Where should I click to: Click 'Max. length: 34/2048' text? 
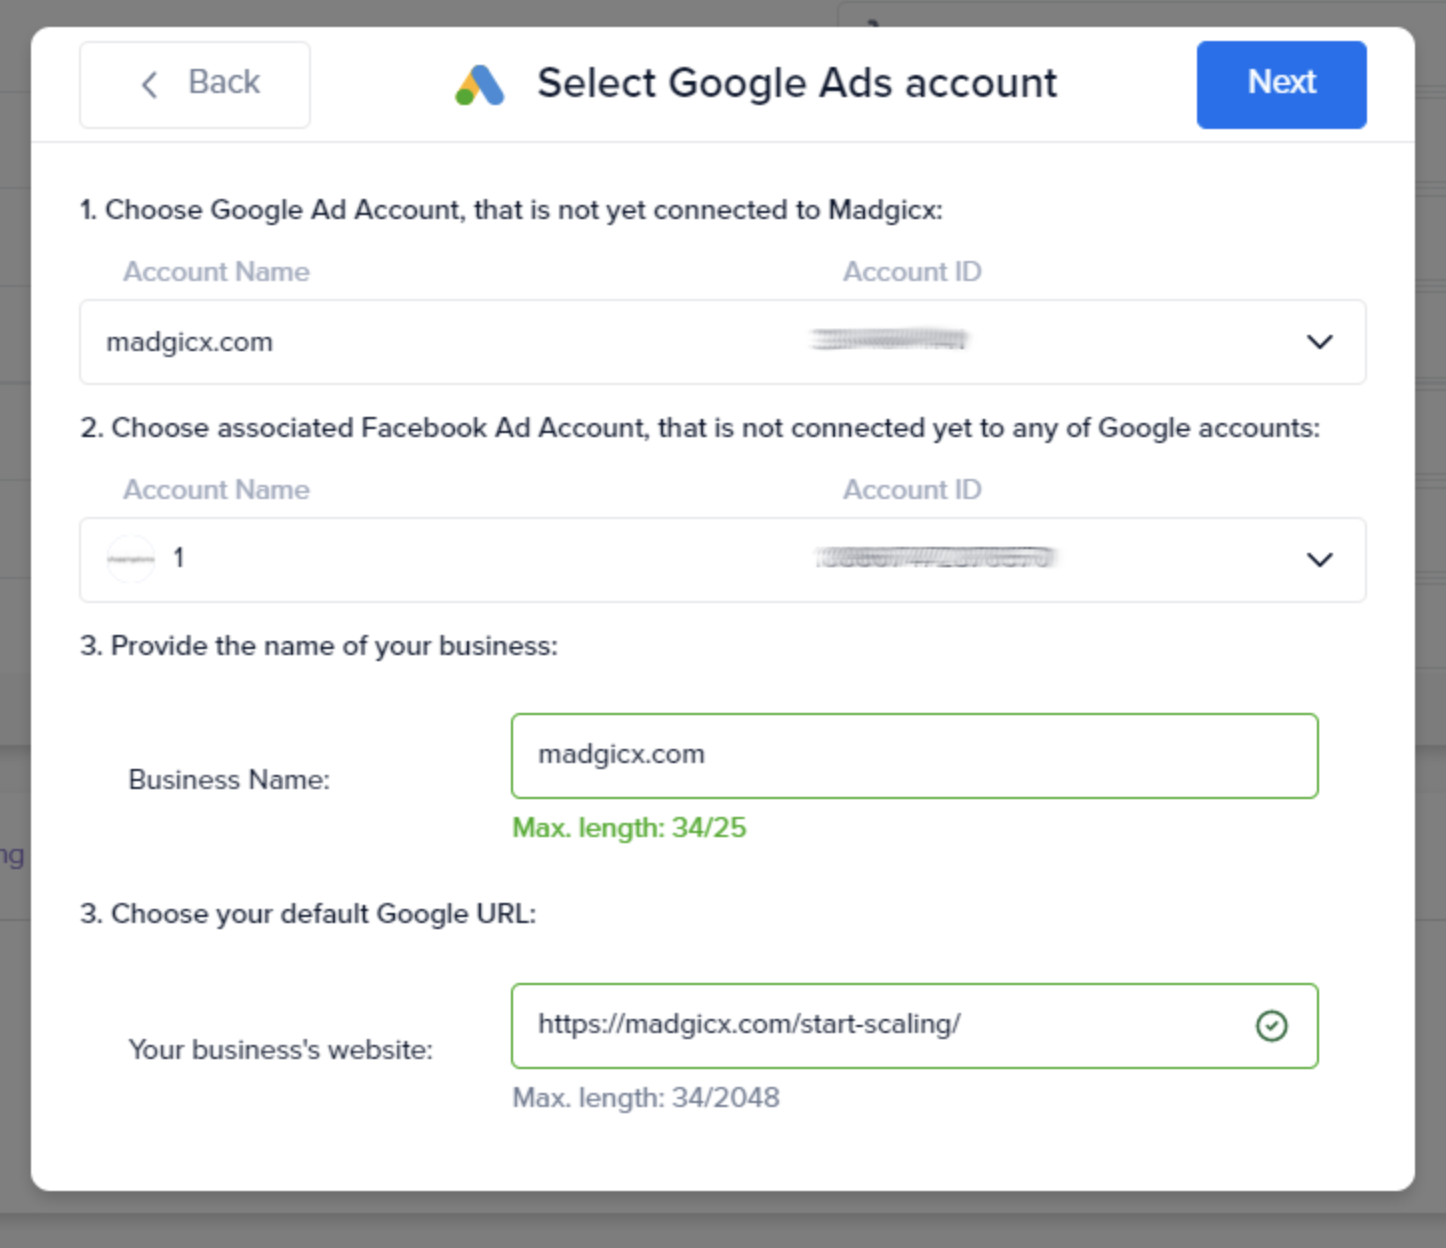pyautogui.click(x=646, y=1098)
